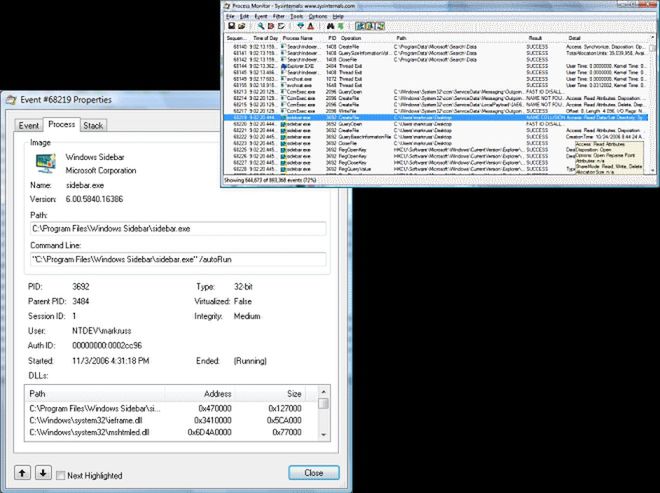The image size is (660, 493).
Task: Click the Event Properties title bar icon
Action: [x=11, y=100]
